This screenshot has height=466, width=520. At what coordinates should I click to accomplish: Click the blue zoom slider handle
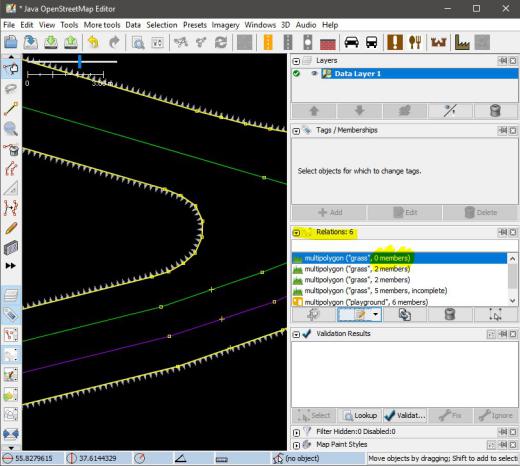79,62
